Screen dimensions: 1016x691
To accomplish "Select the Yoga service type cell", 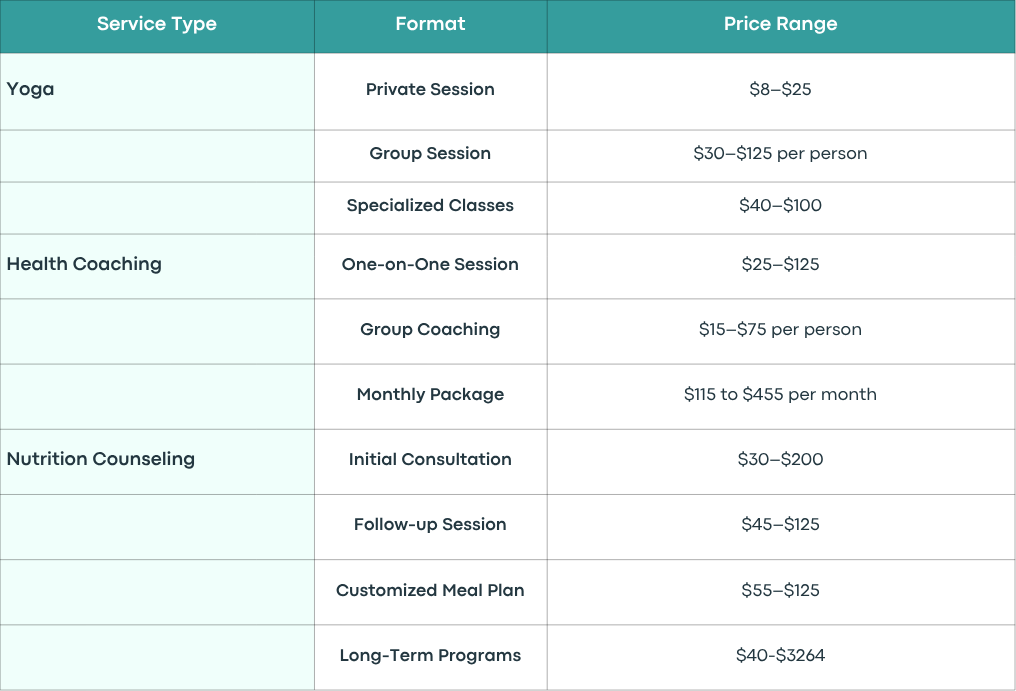I will pos(157,91).
